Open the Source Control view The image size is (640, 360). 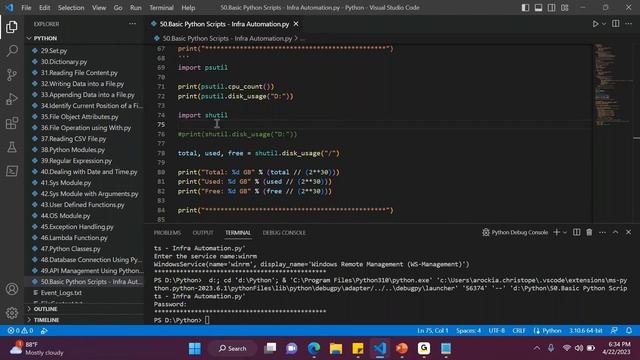click(x=12, y=75)
